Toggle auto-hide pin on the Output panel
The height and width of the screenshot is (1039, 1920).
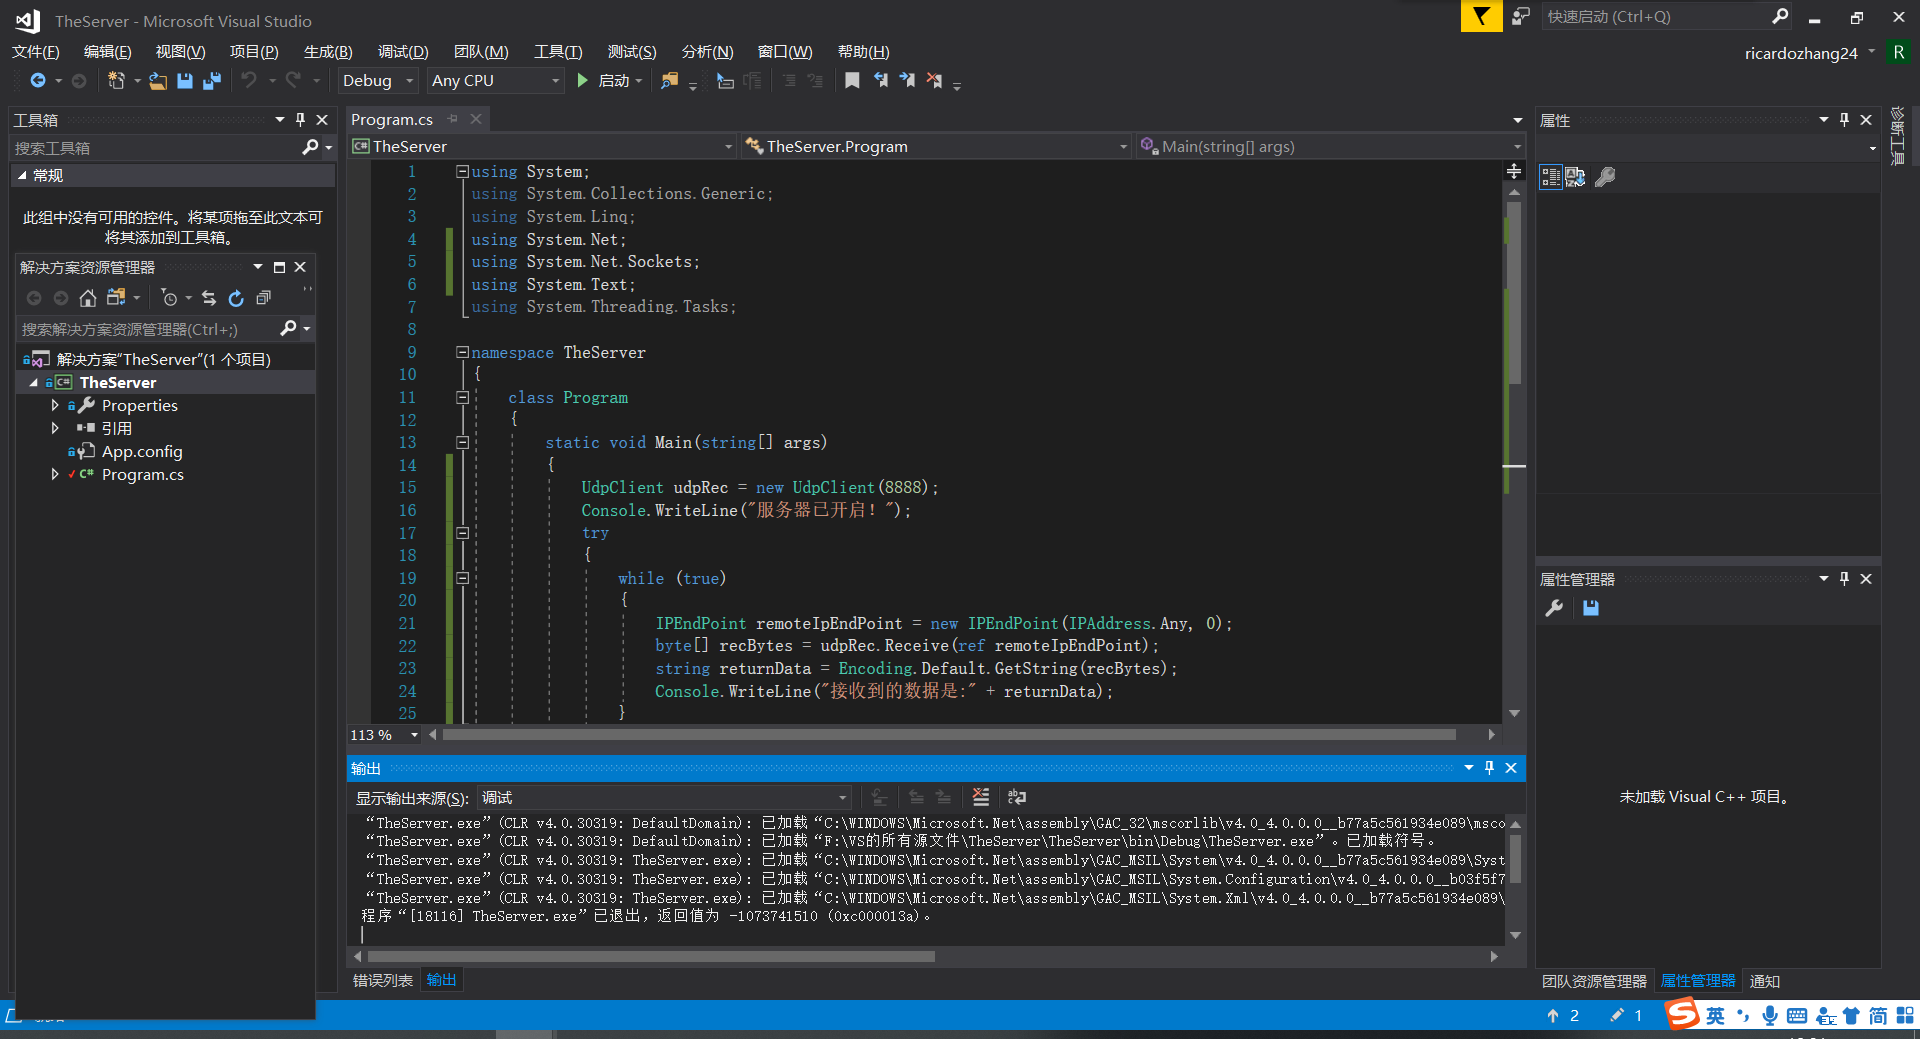1489,768
